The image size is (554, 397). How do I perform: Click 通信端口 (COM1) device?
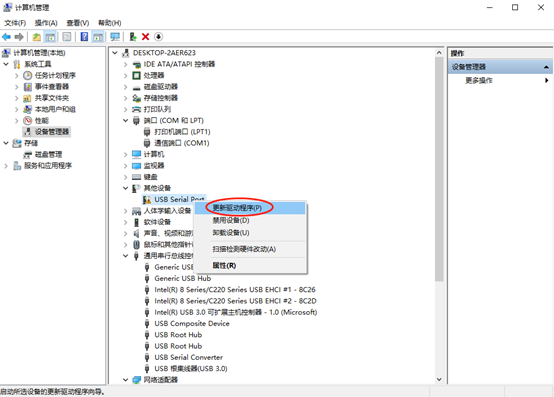[182, 143]
